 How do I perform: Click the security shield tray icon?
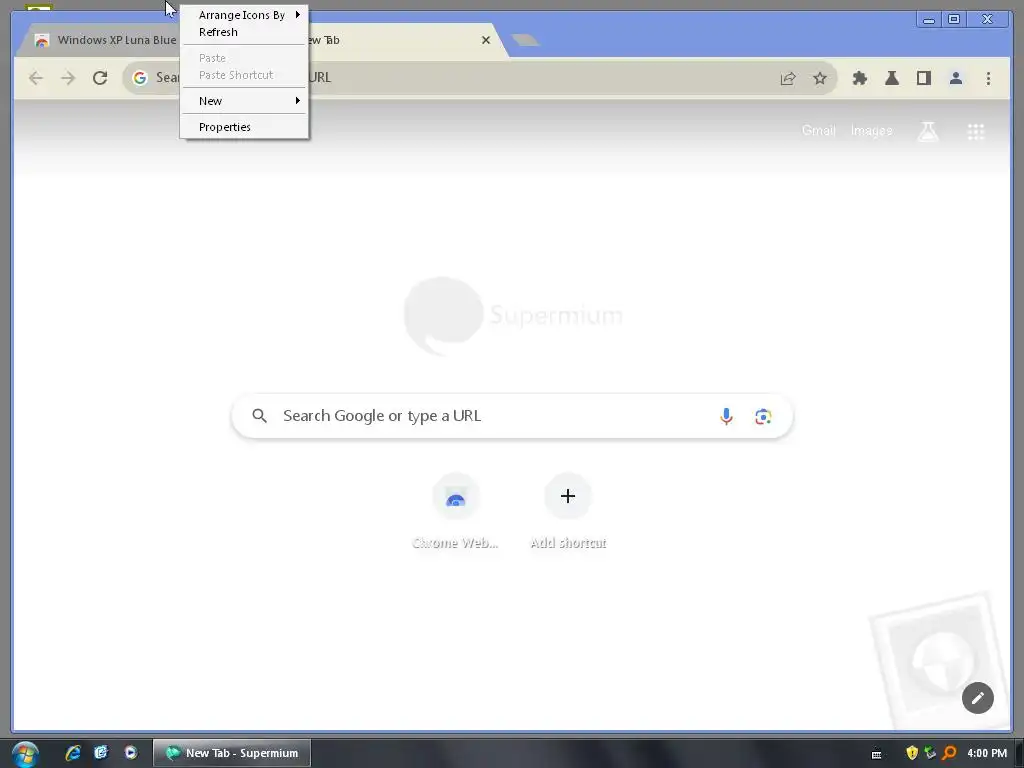click(912, 753)
